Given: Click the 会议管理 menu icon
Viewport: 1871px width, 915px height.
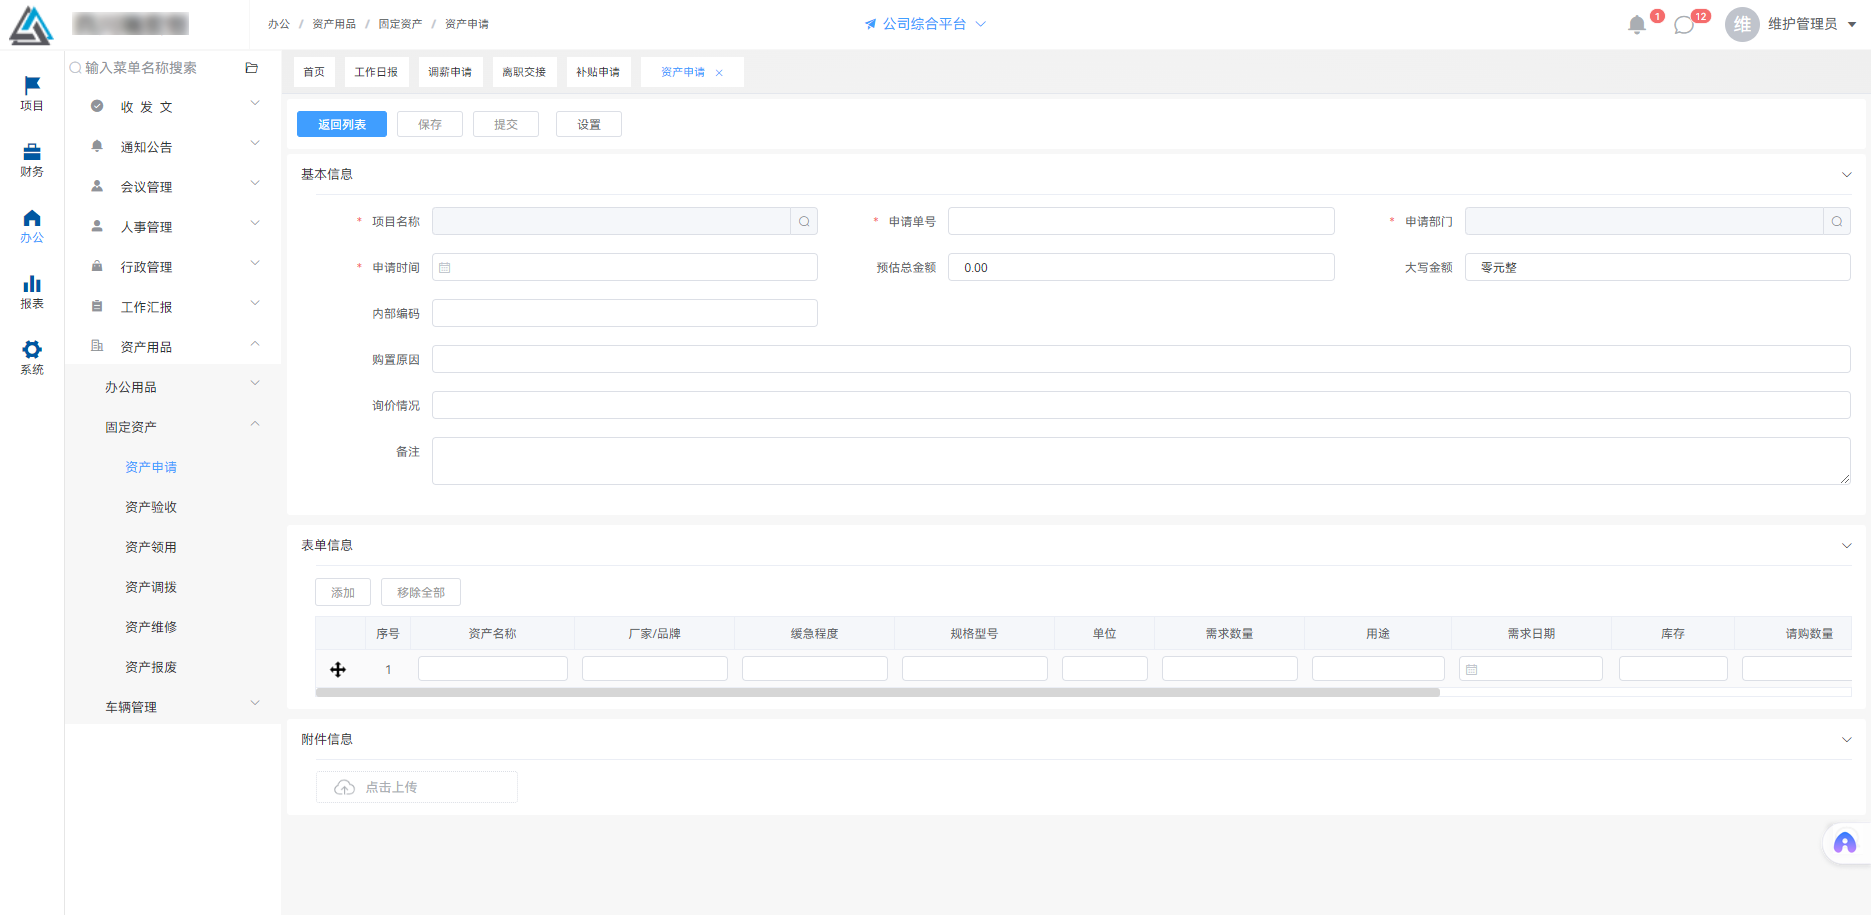Looking at the screenshot, I should pos(97,186).
